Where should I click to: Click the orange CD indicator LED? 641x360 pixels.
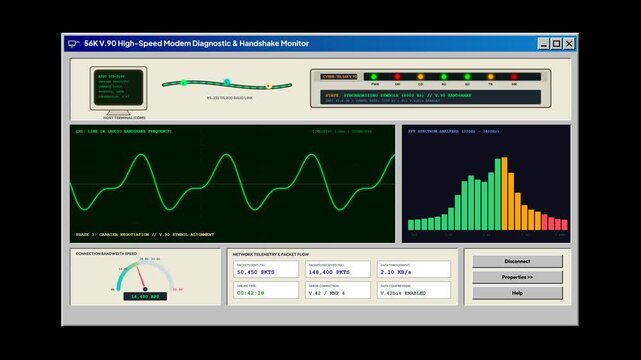[420, 76]
